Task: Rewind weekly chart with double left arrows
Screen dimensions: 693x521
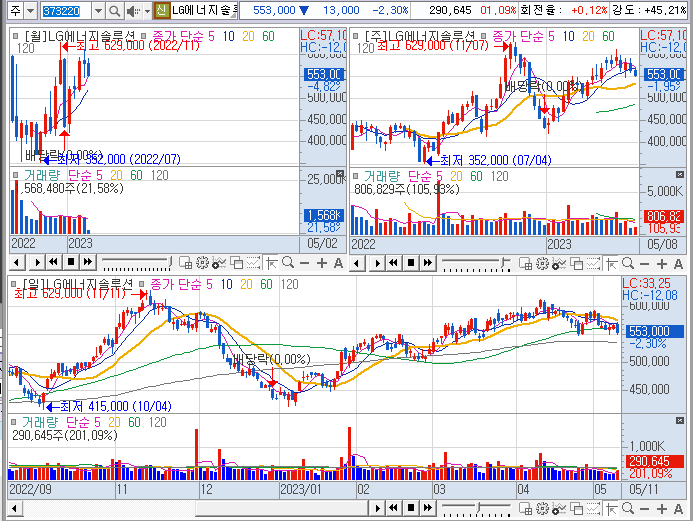Action: pos(393,263)
